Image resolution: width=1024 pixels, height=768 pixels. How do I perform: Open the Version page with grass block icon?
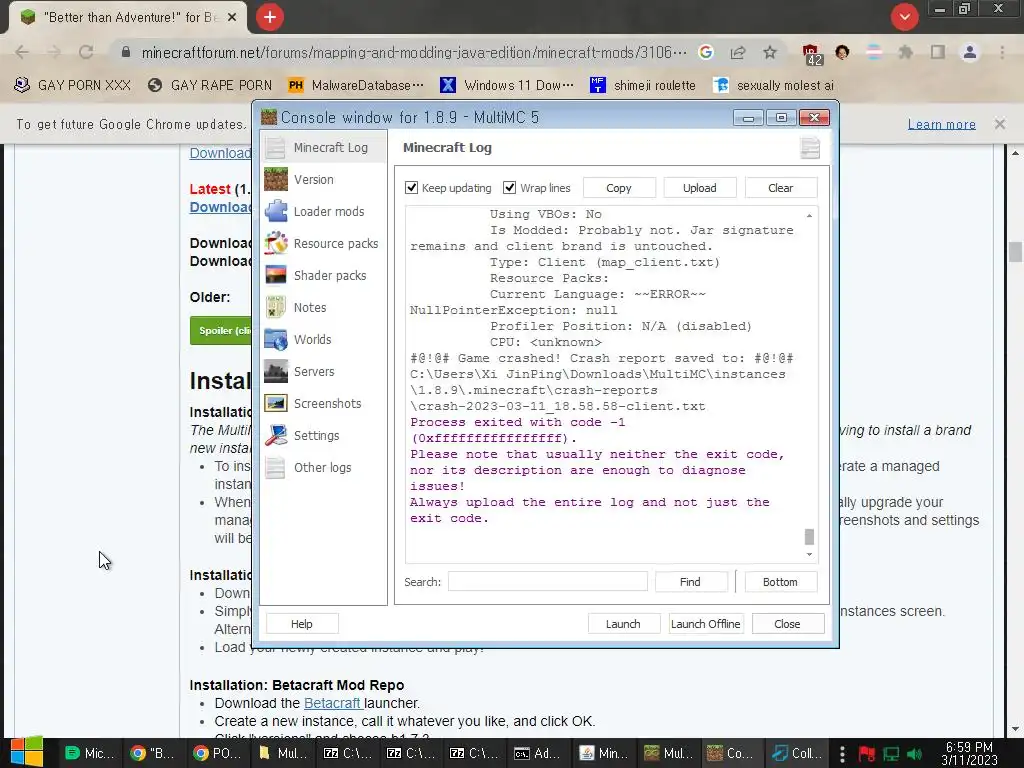pyautogui.click(x=323, y=180)
